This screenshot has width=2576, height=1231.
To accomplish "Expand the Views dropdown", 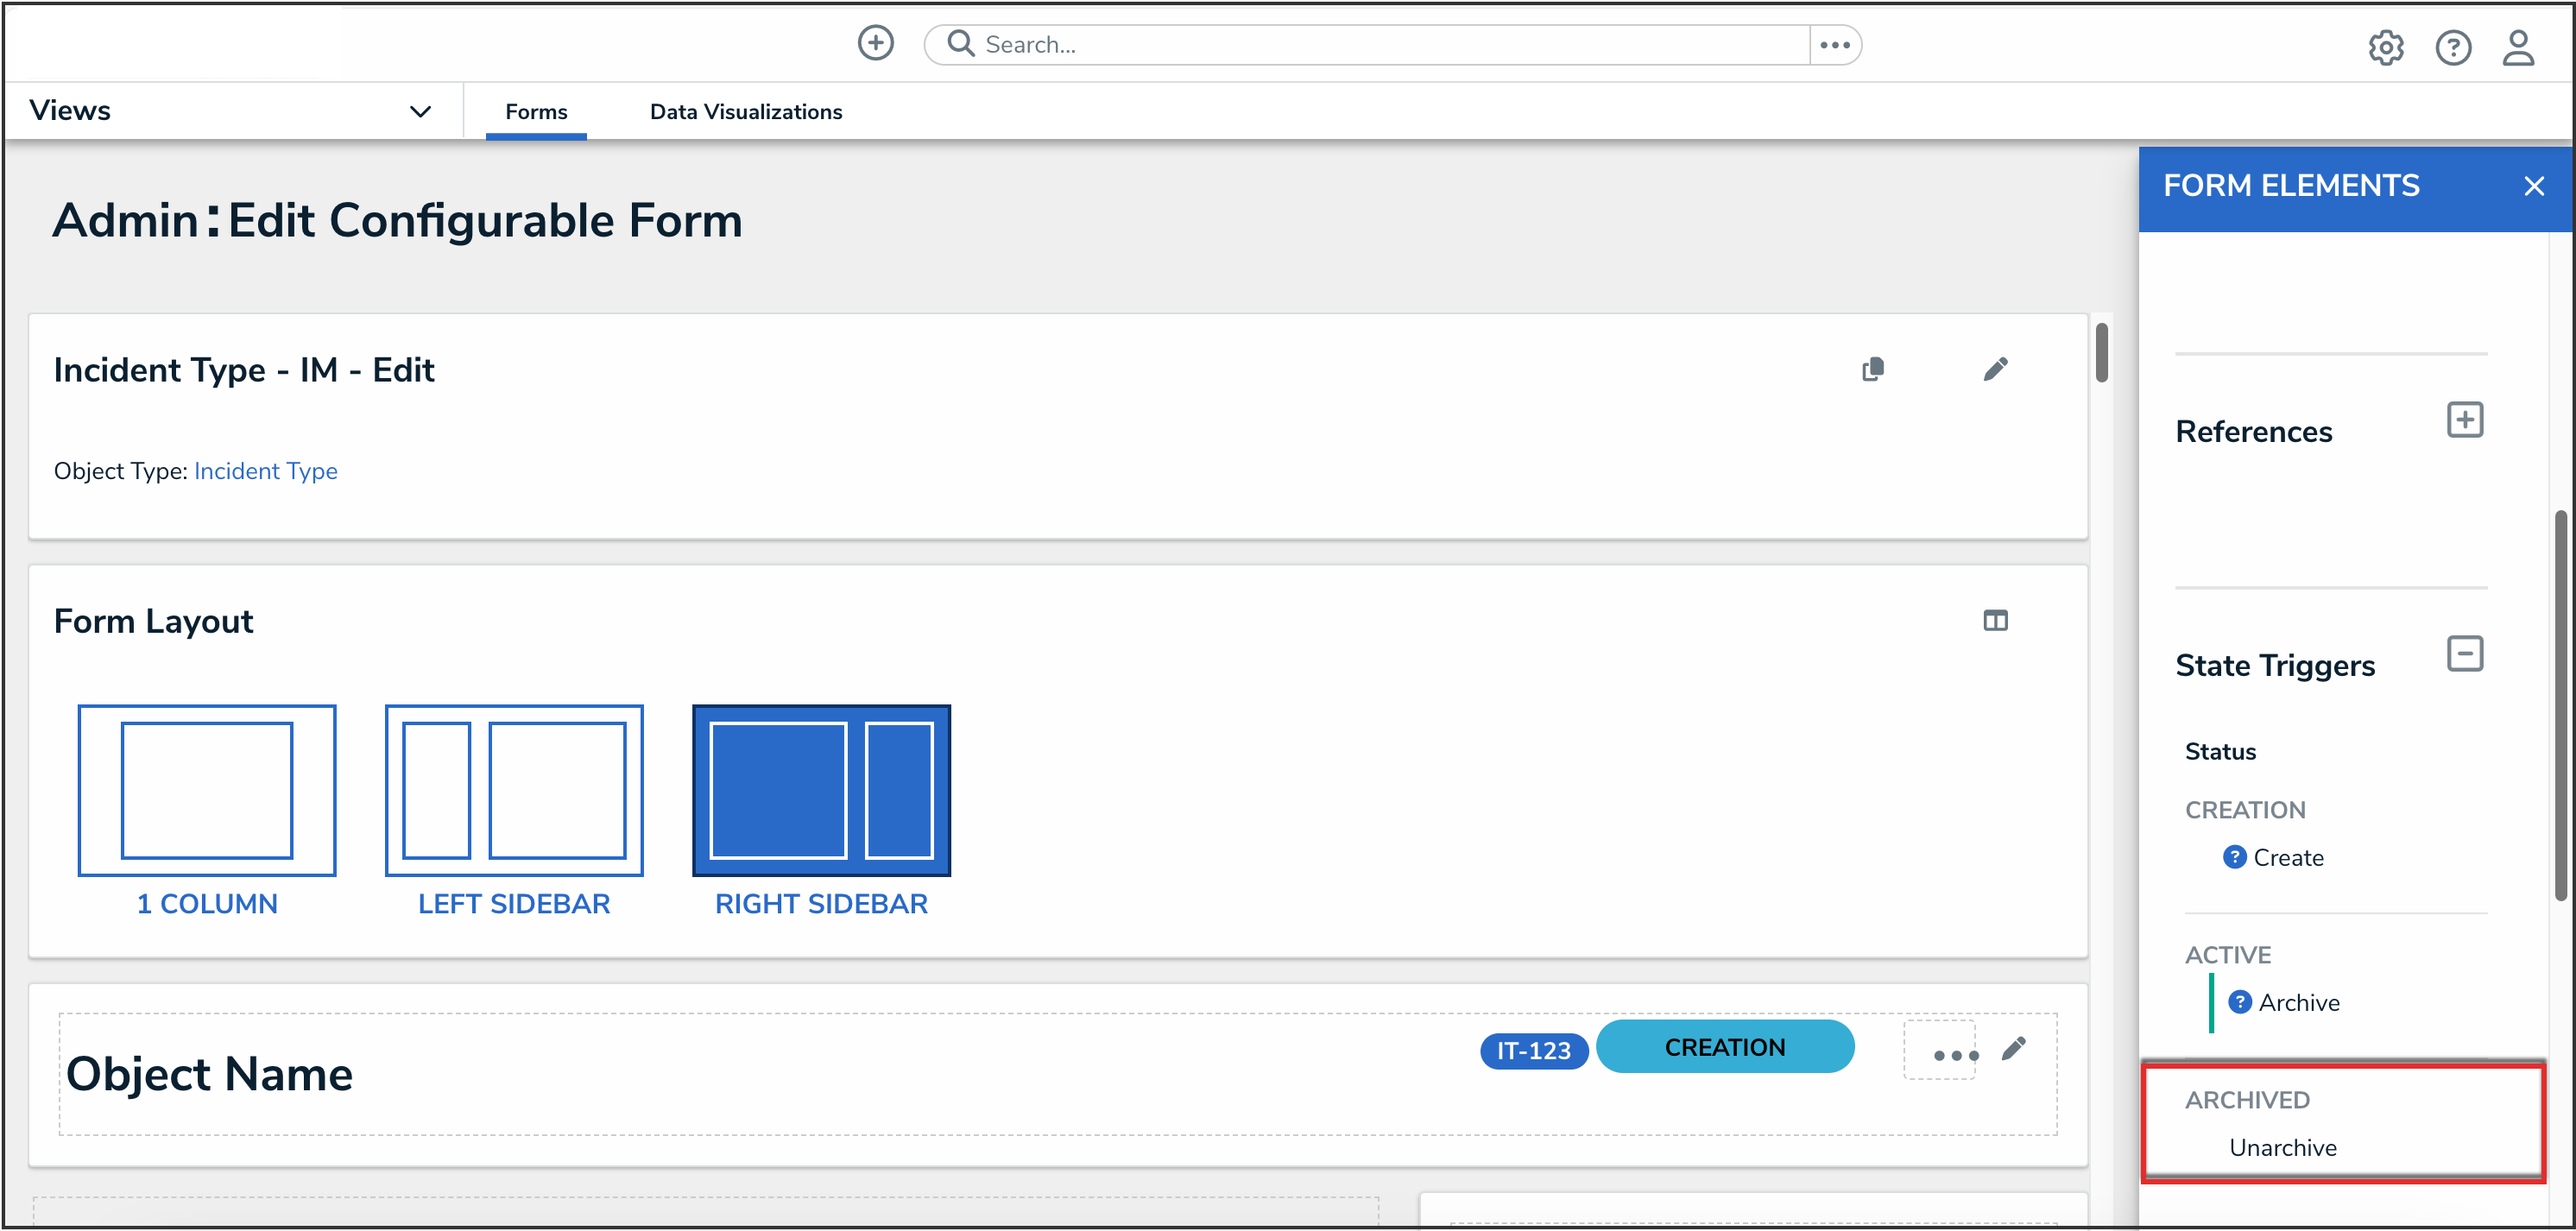I will pos(420,111).
